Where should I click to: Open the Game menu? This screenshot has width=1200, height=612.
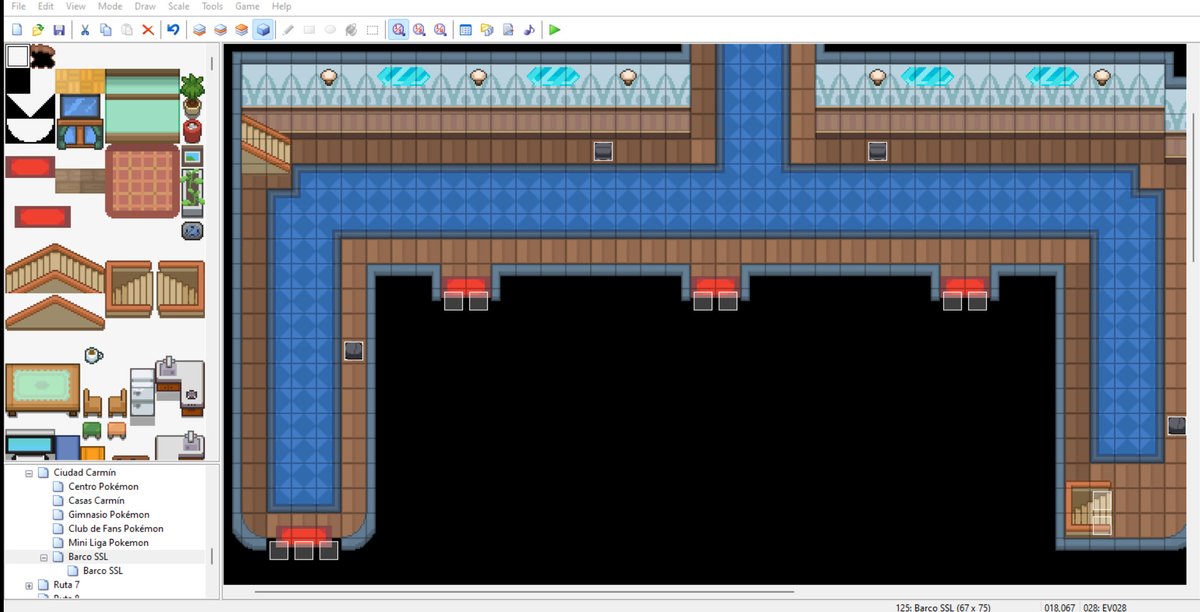click(247, 6)
